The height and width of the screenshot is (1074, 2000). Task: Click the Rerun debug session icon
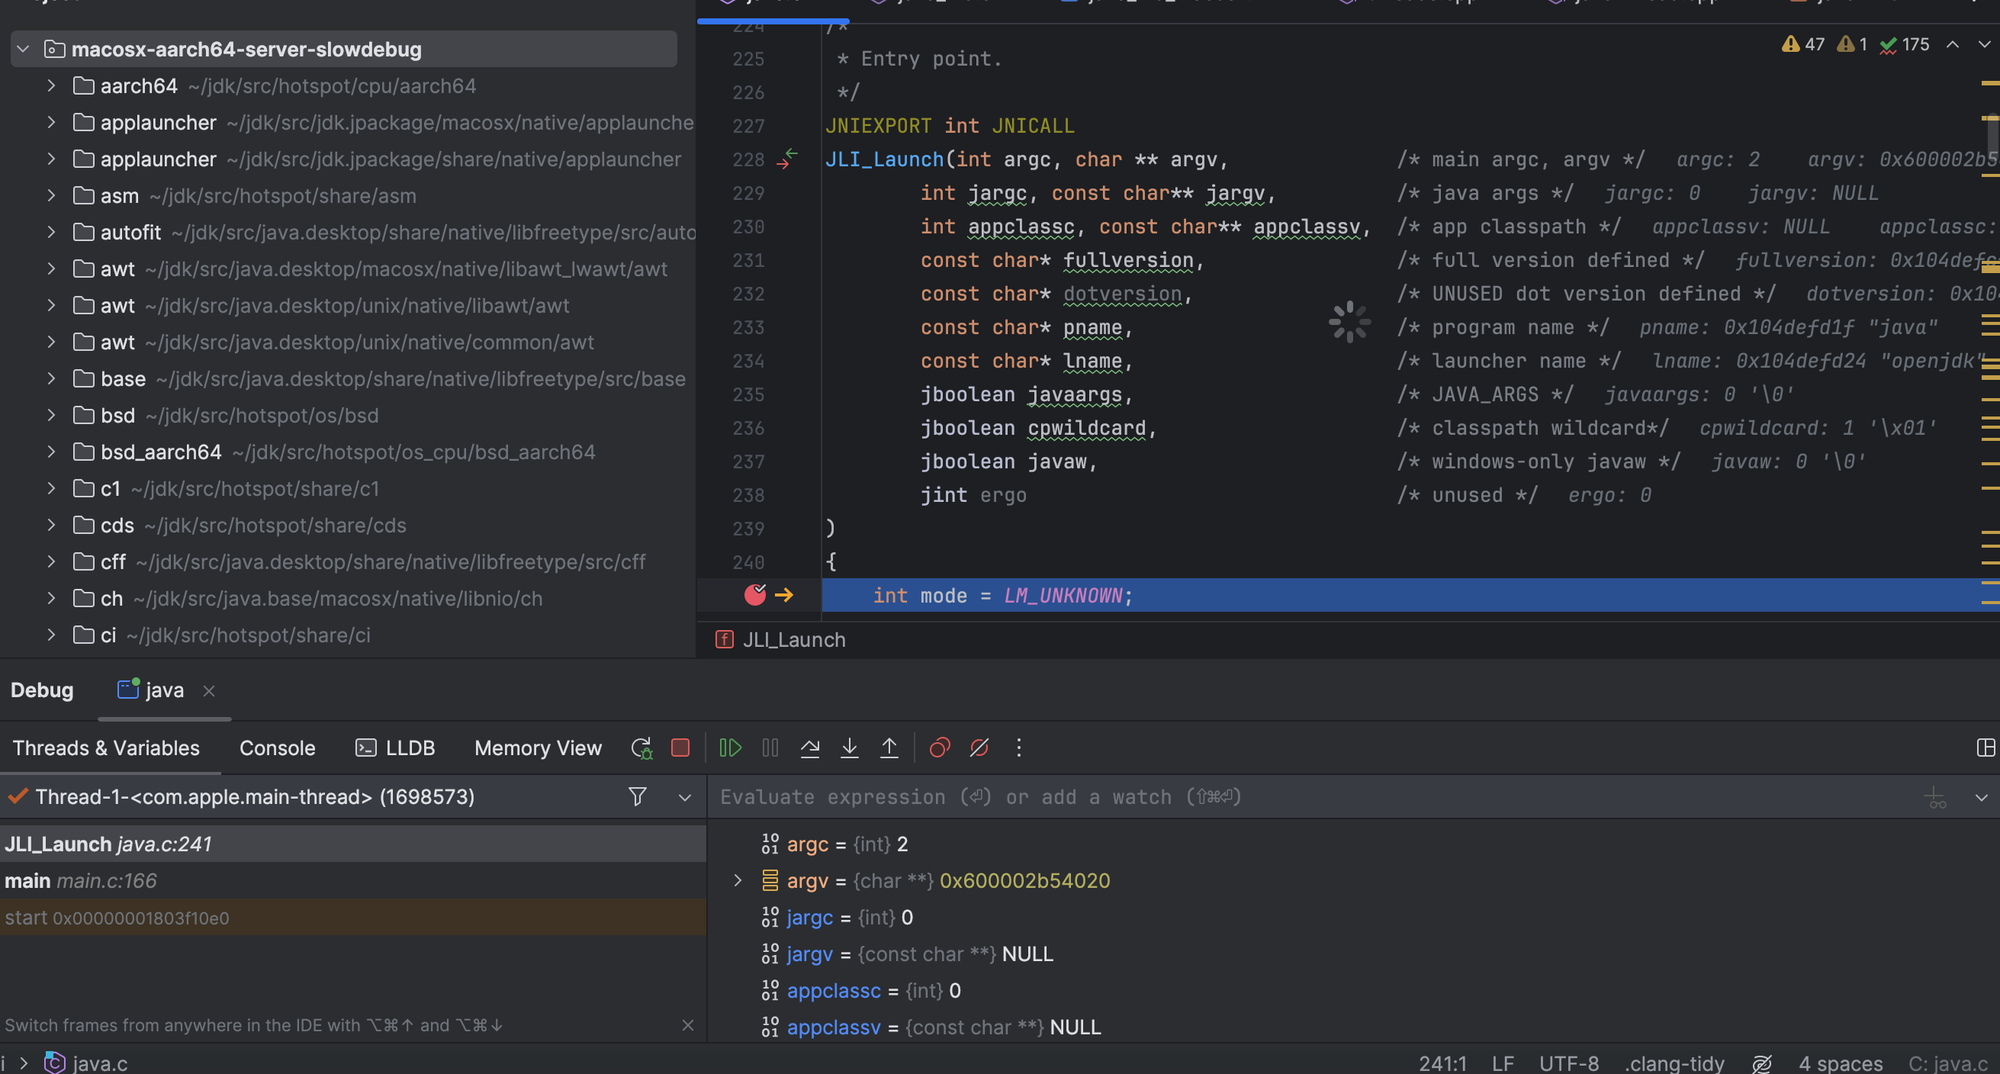click(x=641, y=748)
